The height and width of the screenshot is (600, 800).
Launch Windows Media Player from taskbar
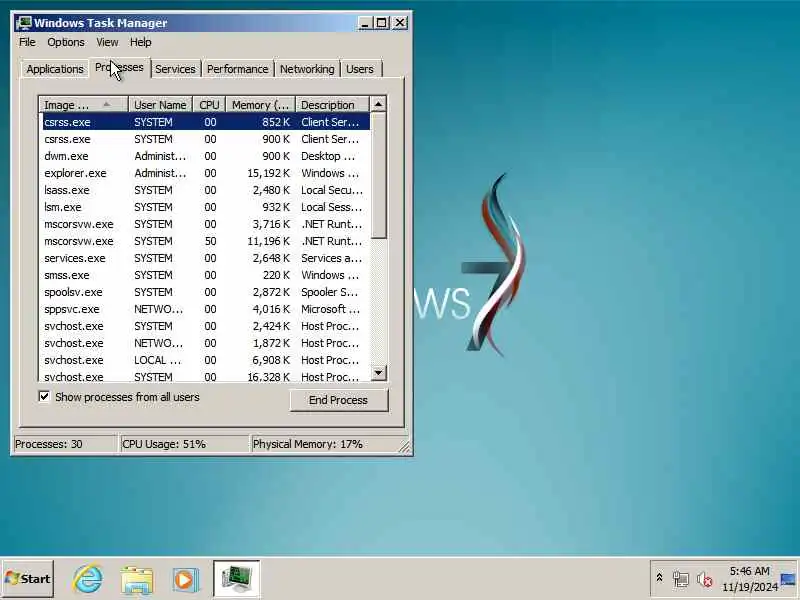pos(184,580)
